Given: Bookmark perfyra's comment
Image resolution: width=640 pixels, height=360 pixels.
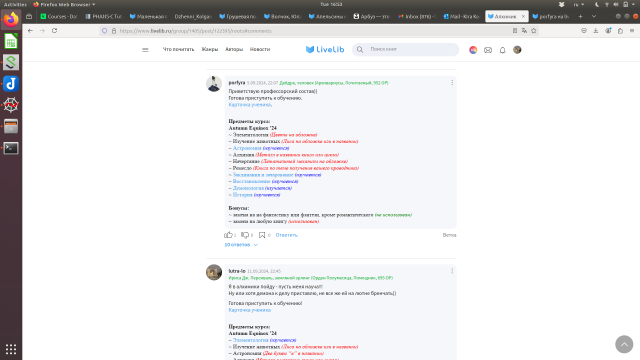Looking at the screenshot, I should pyautogui.click(x=262, y=235).
